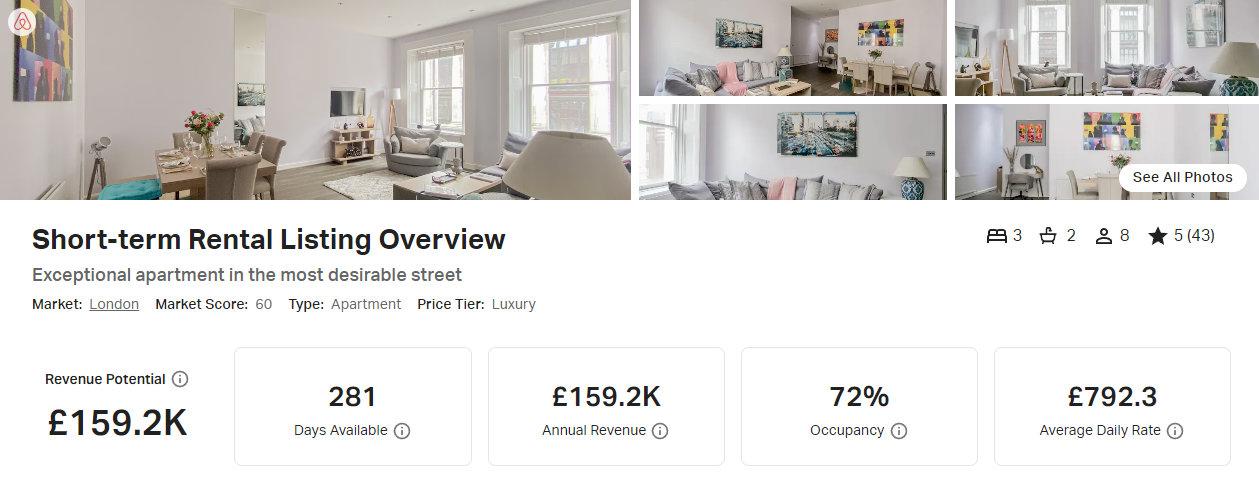The image size is (1259, 491).
Task: Click the info icon next to Occupancy
Action: point(899,431)
